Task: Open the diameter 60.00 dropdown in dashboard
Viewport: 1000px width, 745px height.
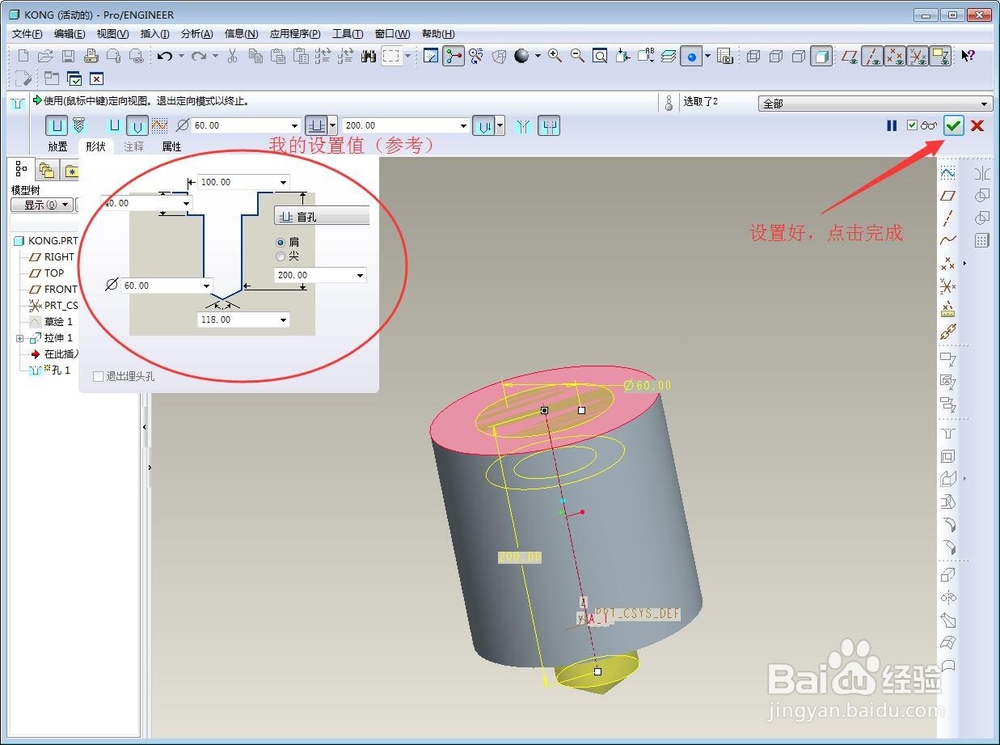Action: [294, 126]
